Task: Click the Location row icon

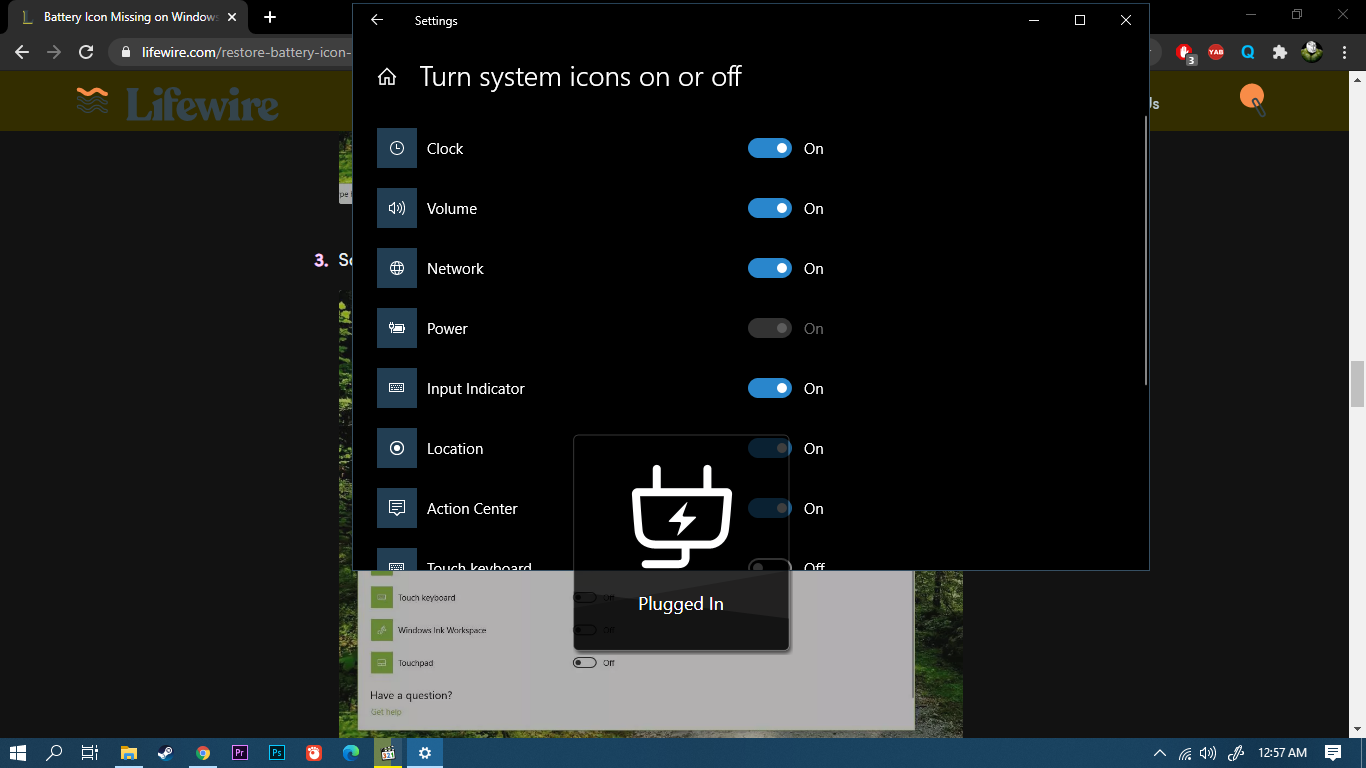Action: click(397, 448)
